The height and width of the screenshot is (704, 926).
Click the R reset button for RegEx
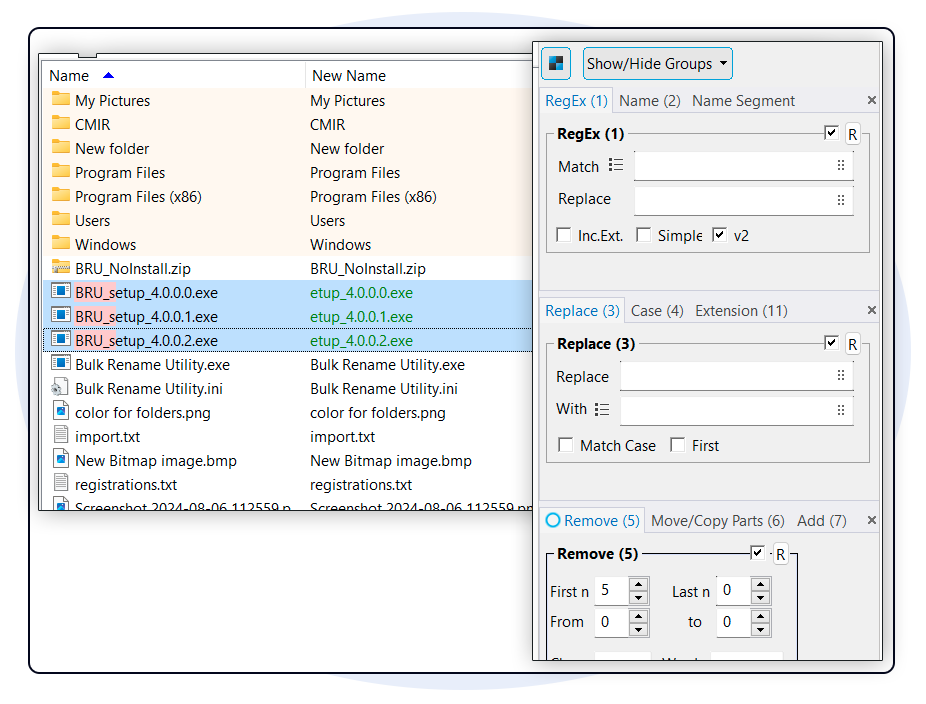tap(852, 134)
